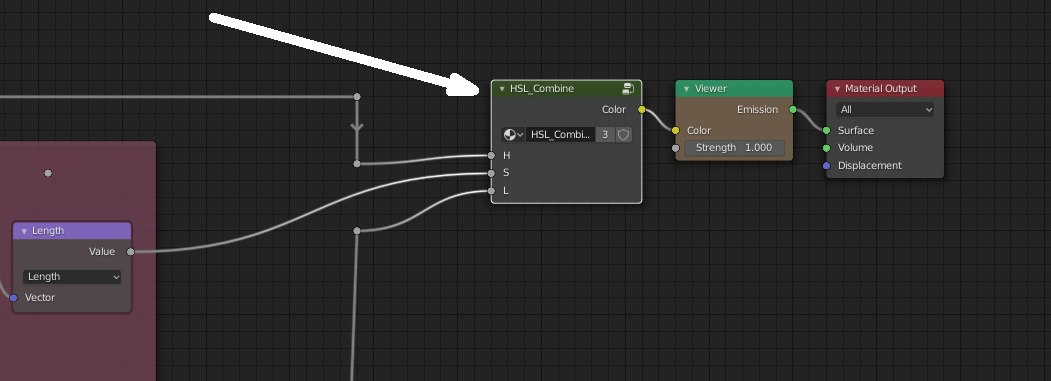Click the Value output socket on Length node

coord(131,252)
